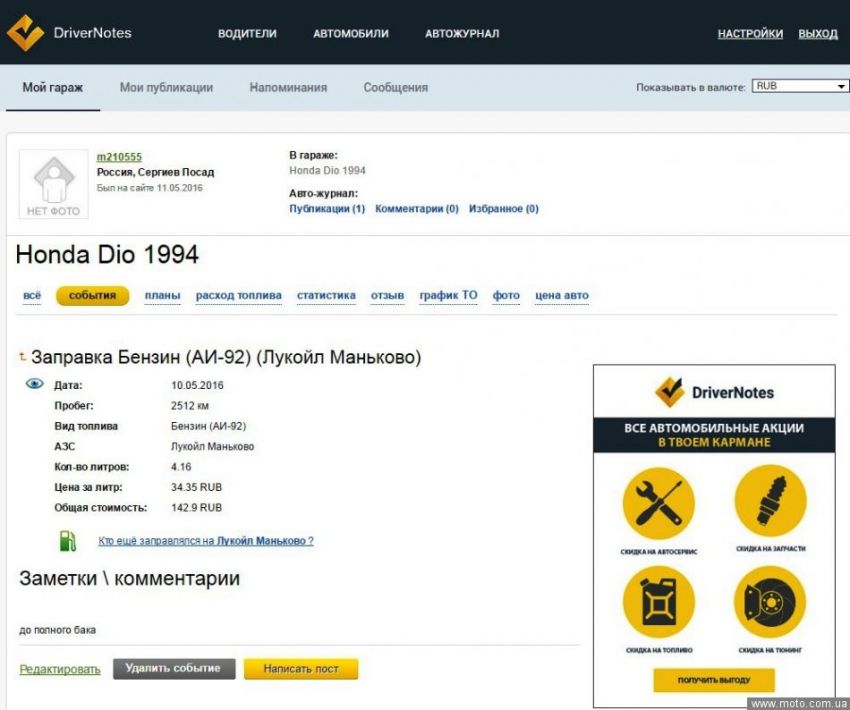Viewport: 850px width, 710px height.
Task: Open the m210555 username link
Action: (119, 157)
